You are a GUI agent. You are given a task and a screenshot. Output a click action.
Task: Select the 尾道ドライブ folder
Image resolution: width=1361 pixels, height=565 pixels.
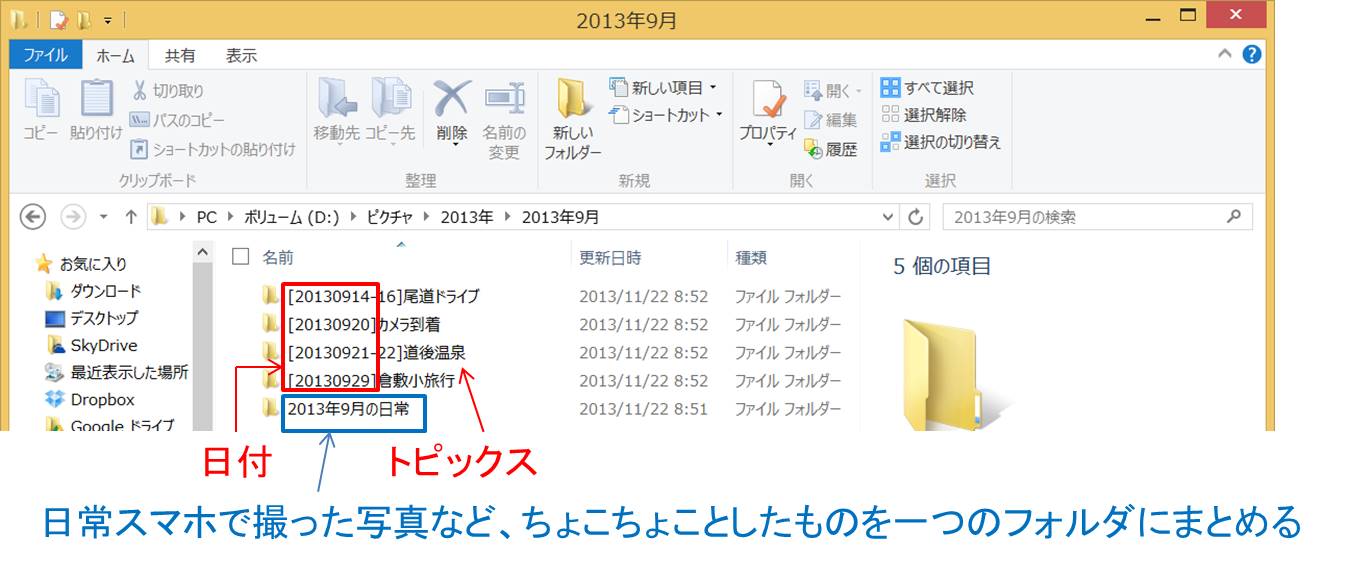click(371, 296)
